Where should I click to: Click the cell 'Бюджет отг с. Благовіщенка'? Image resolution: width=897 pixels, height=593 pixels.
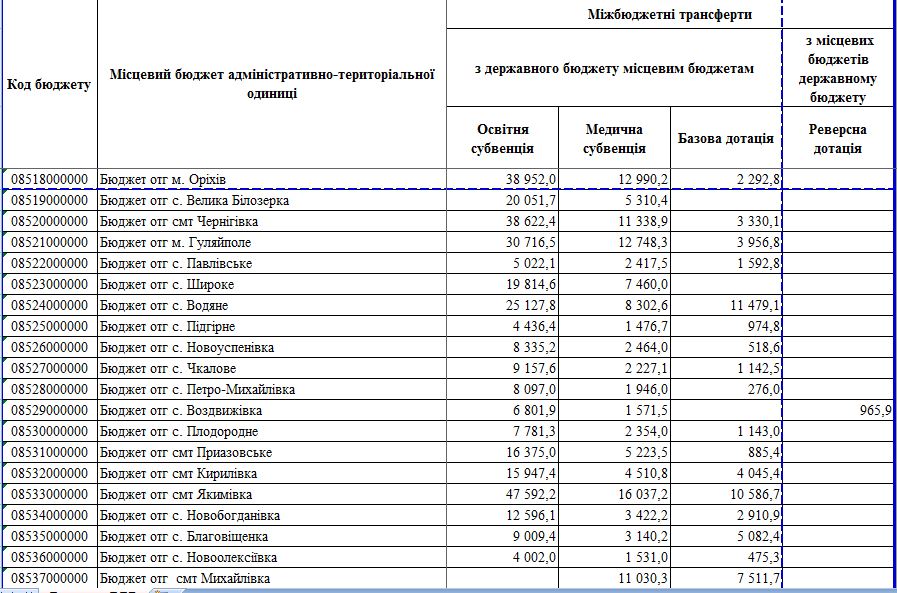point(272,536)
